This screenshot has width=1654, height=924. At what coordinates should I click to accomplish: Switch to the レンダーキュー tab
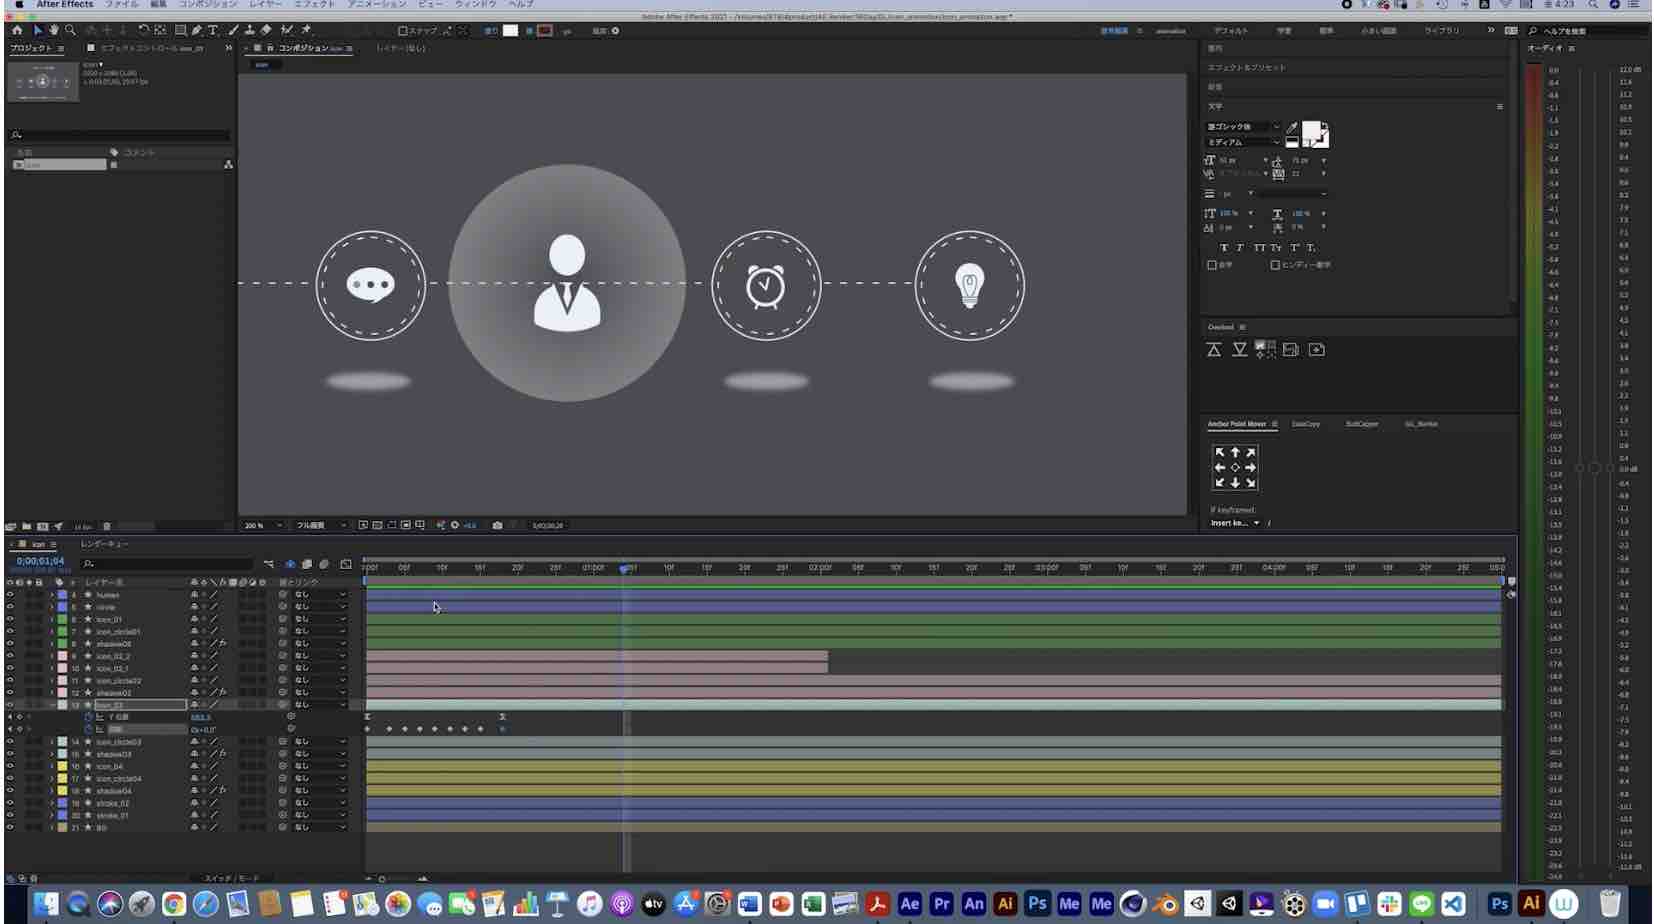click(104, 544)
